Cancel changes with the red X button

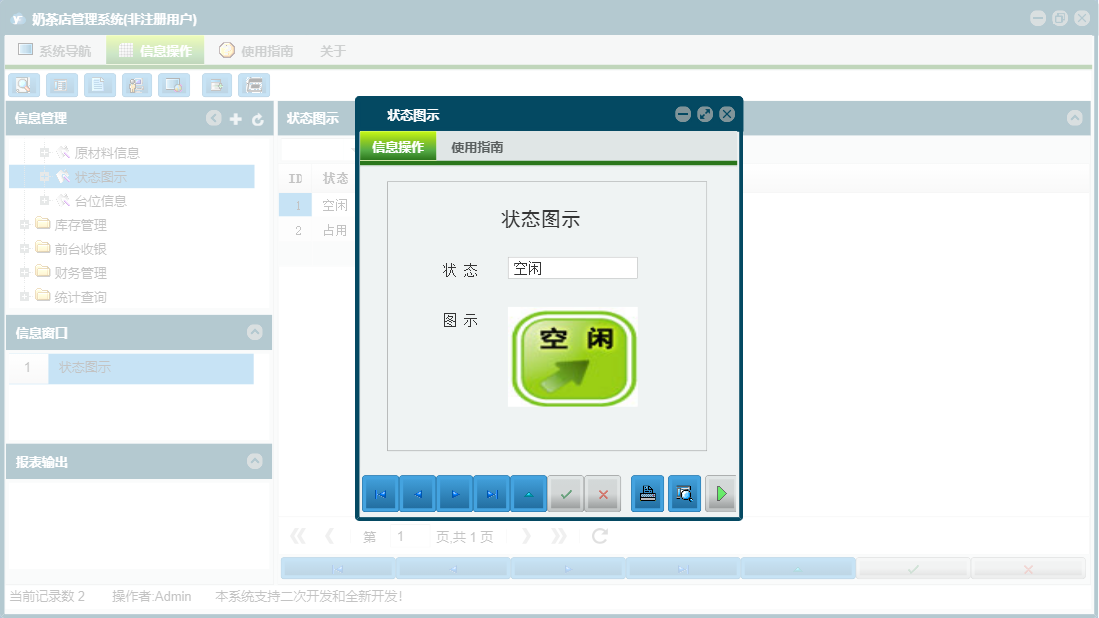603,493
